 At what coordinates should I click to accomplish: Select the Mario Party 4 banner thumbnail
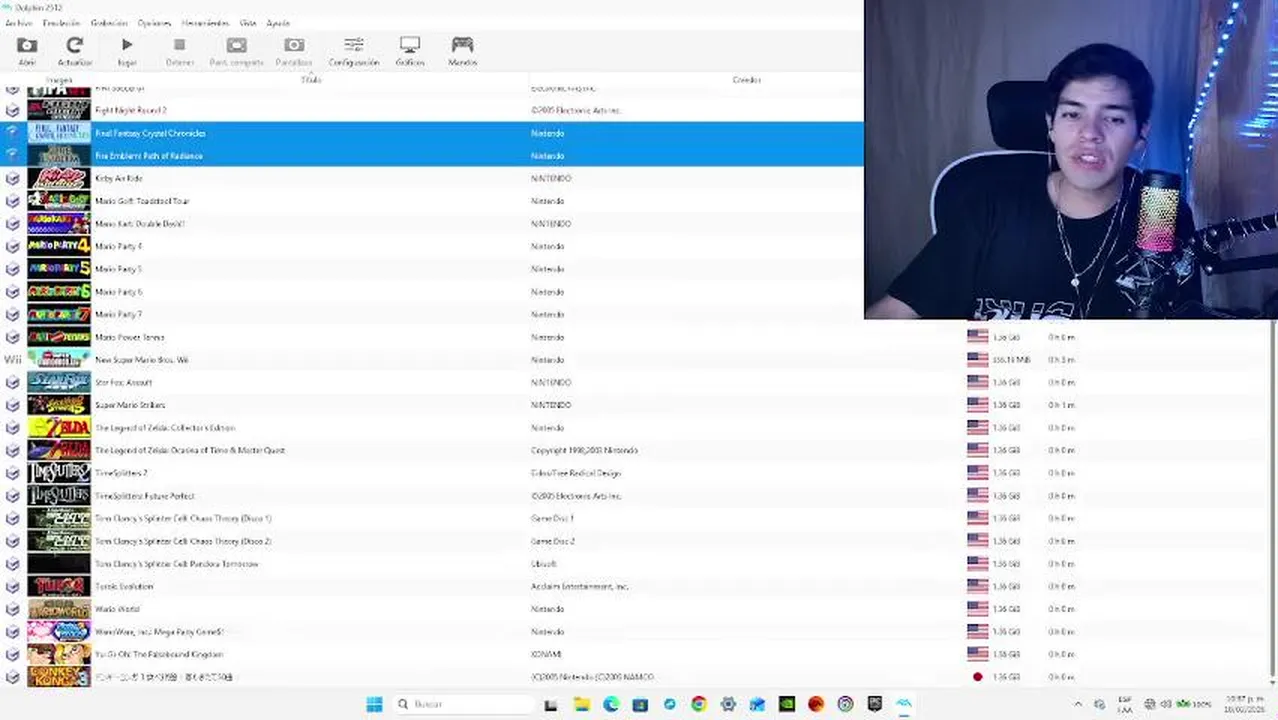pos(59,246)
